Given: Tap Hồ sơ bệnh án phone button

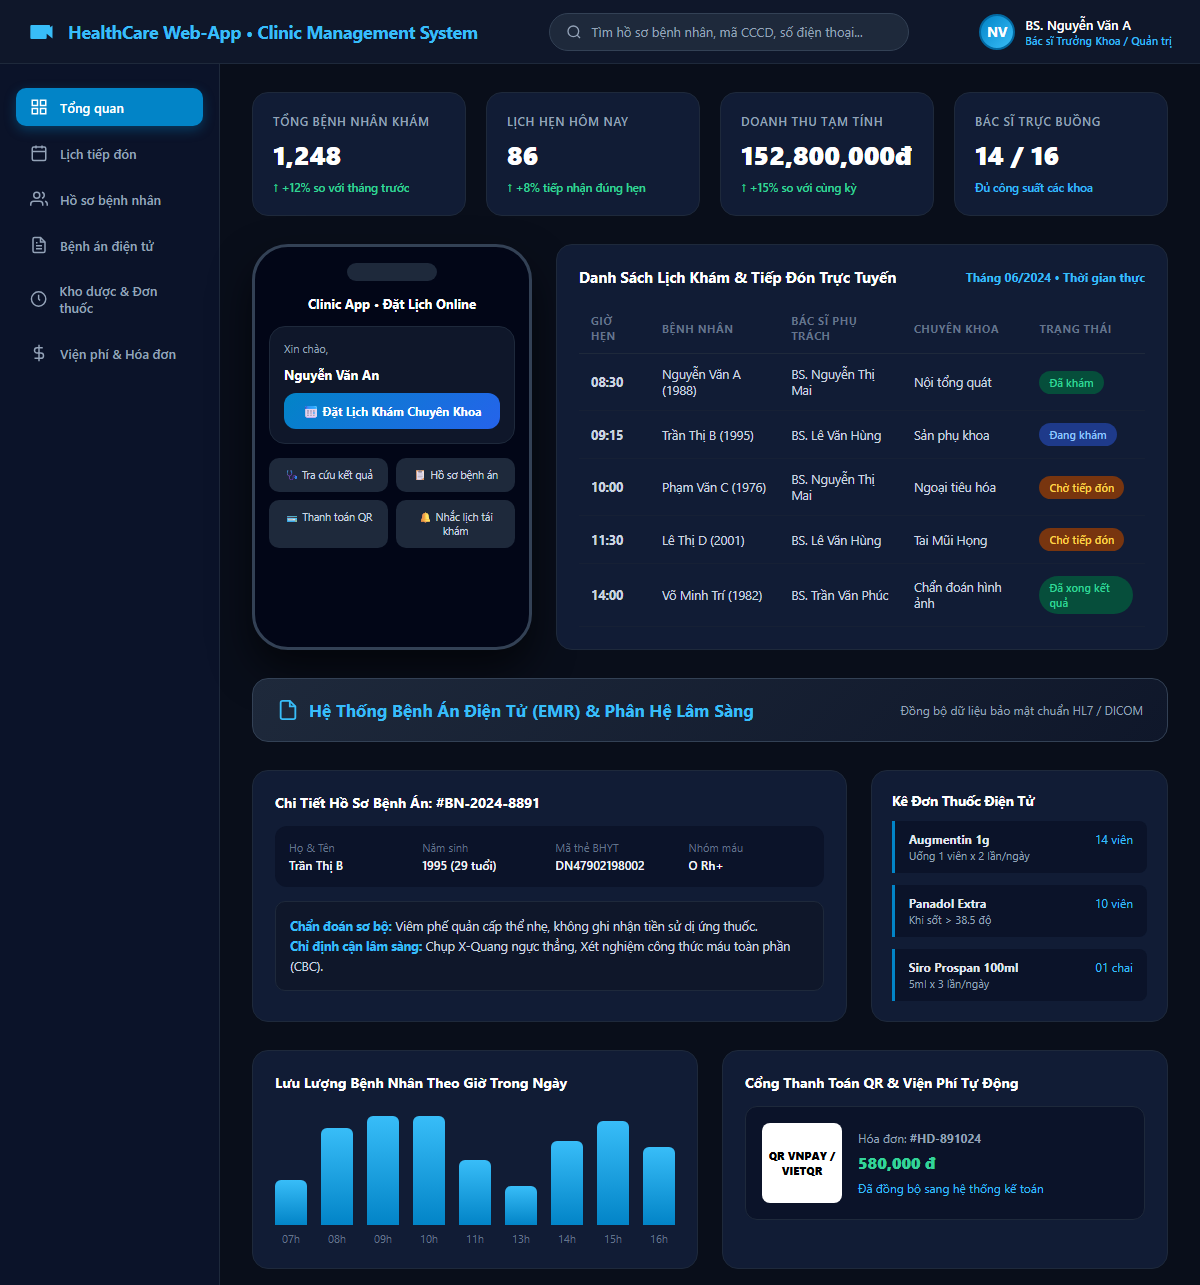Looking at the screenshot, I should [455, 475].
